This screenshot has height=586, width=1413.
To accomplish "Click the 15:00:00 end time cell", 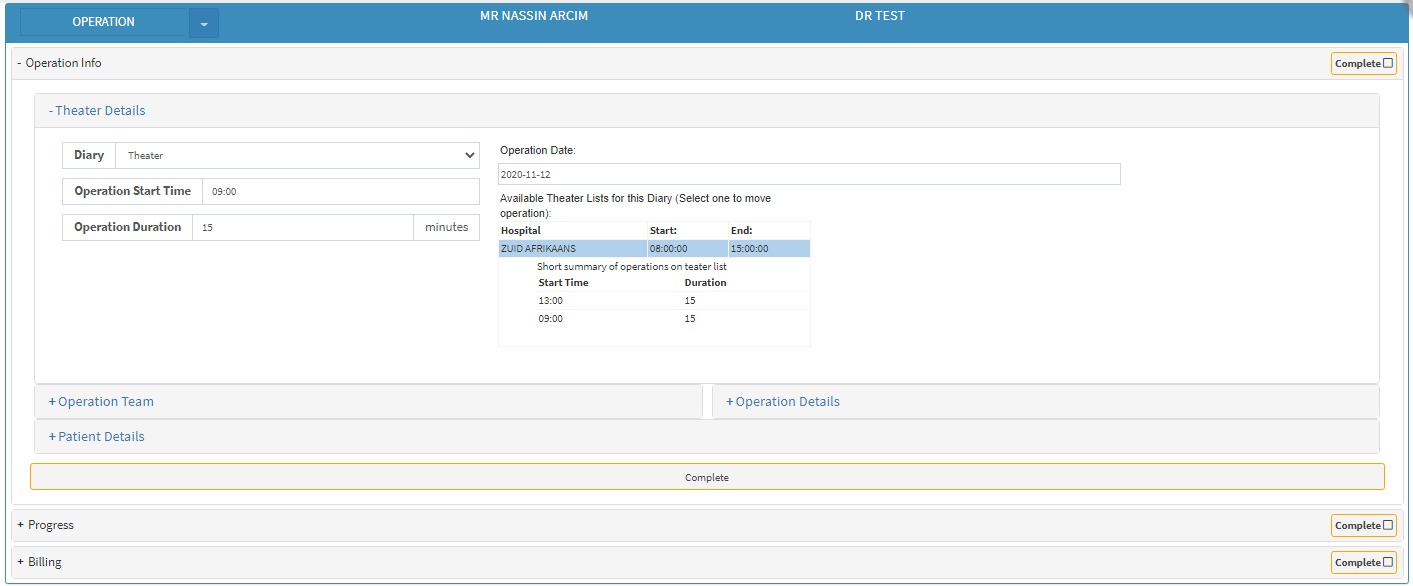I will tap(769, 249).
